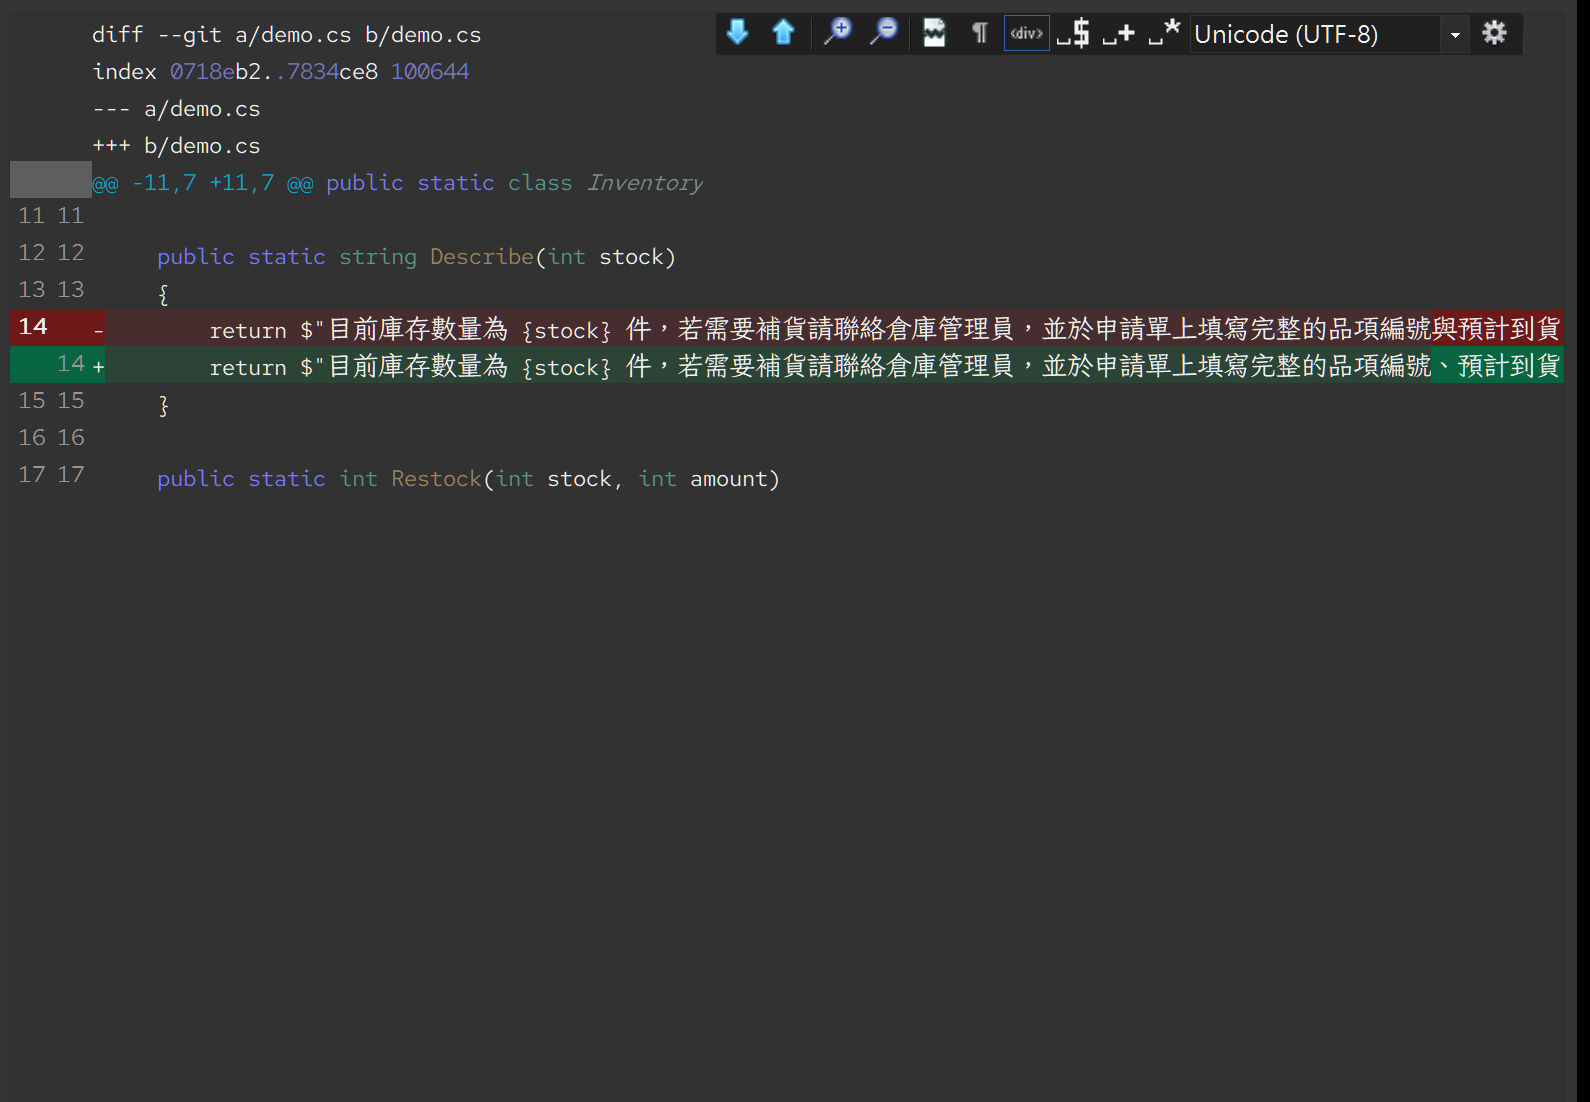Viewport: 1590px width, 1102px height.
Task: Toggle ignore all whitespace changes (*)
Action: tap(1164, 33)
